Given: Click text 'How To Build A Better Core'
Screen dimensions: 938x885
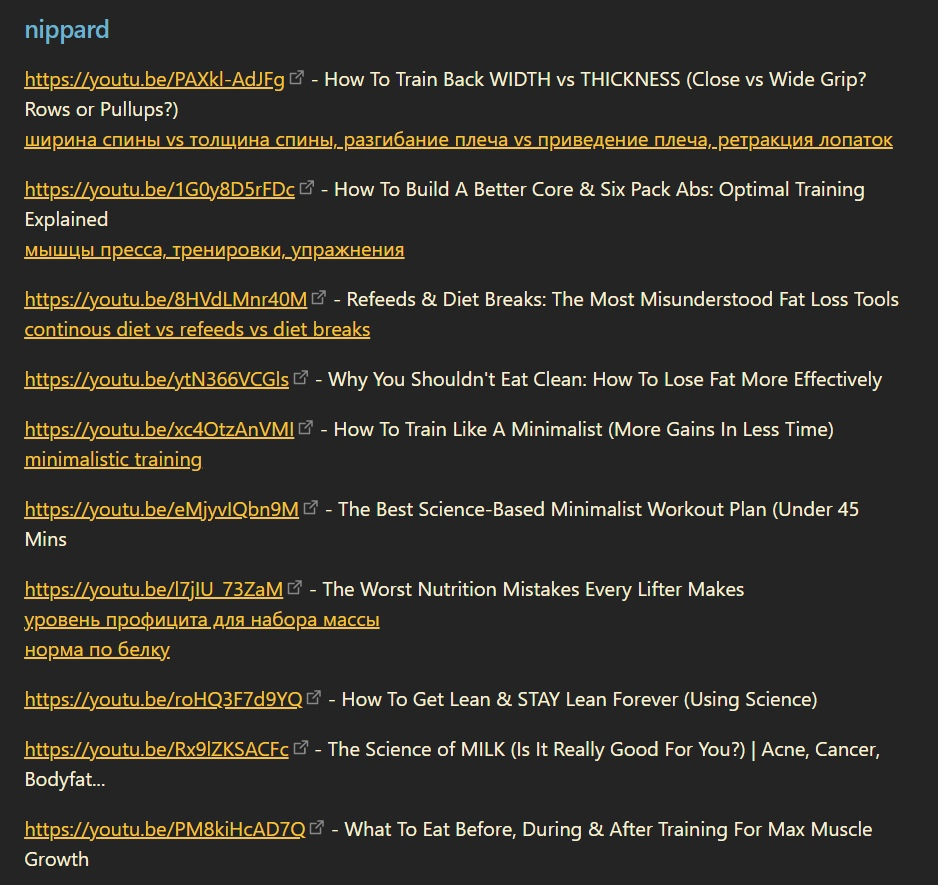Looking at the screenshot, I should pyautogui.click(x=453, y=190).
